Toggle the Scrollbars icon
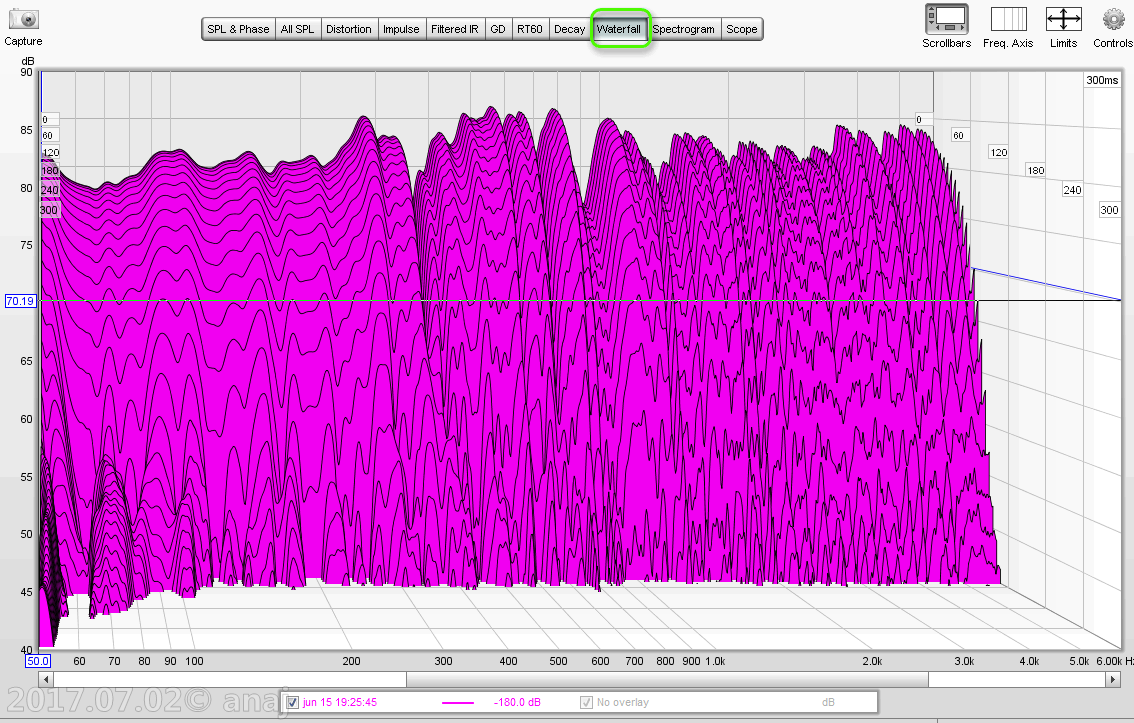1134x723 pixels. [946, 19]
